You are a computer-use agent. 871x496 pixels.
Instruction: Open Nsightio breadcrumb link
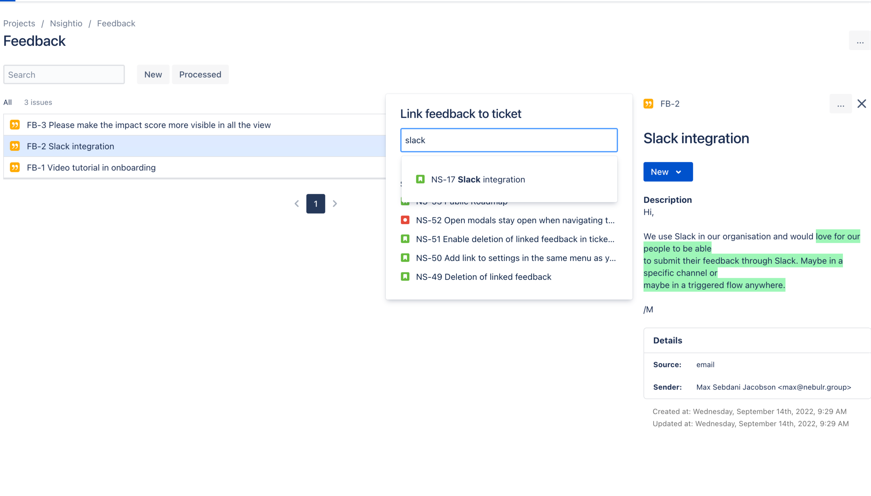click(66, 23)
